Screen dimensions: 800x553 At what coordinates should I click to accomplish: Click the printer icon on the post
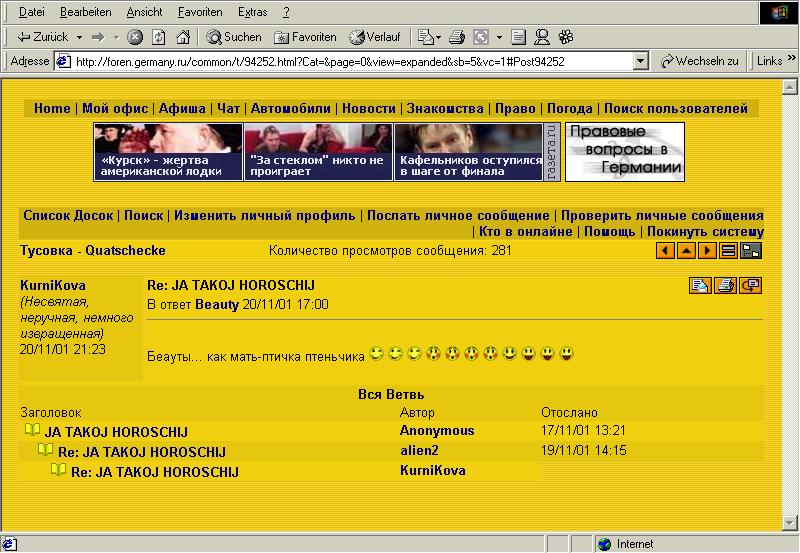point(724,286)
